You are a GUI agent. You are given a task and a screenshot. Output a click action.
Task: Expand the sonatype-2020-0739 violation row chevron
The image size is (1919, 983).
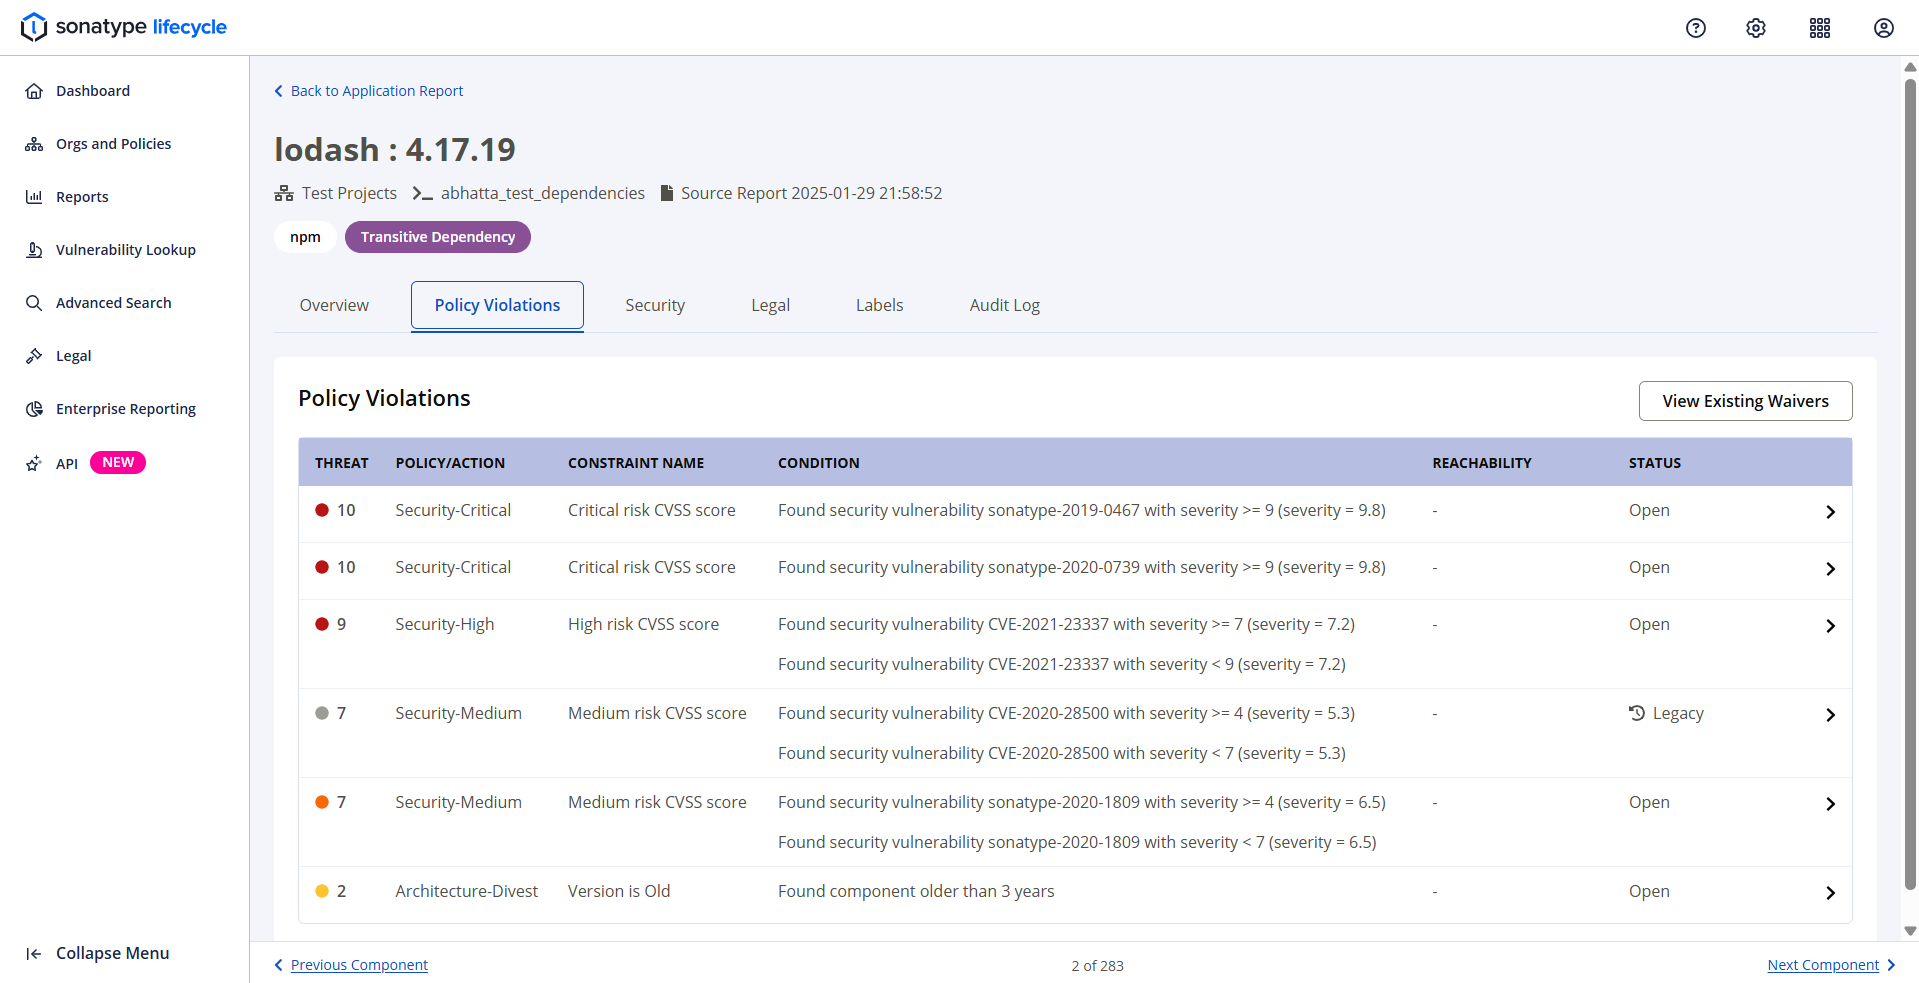[1830, 569]
